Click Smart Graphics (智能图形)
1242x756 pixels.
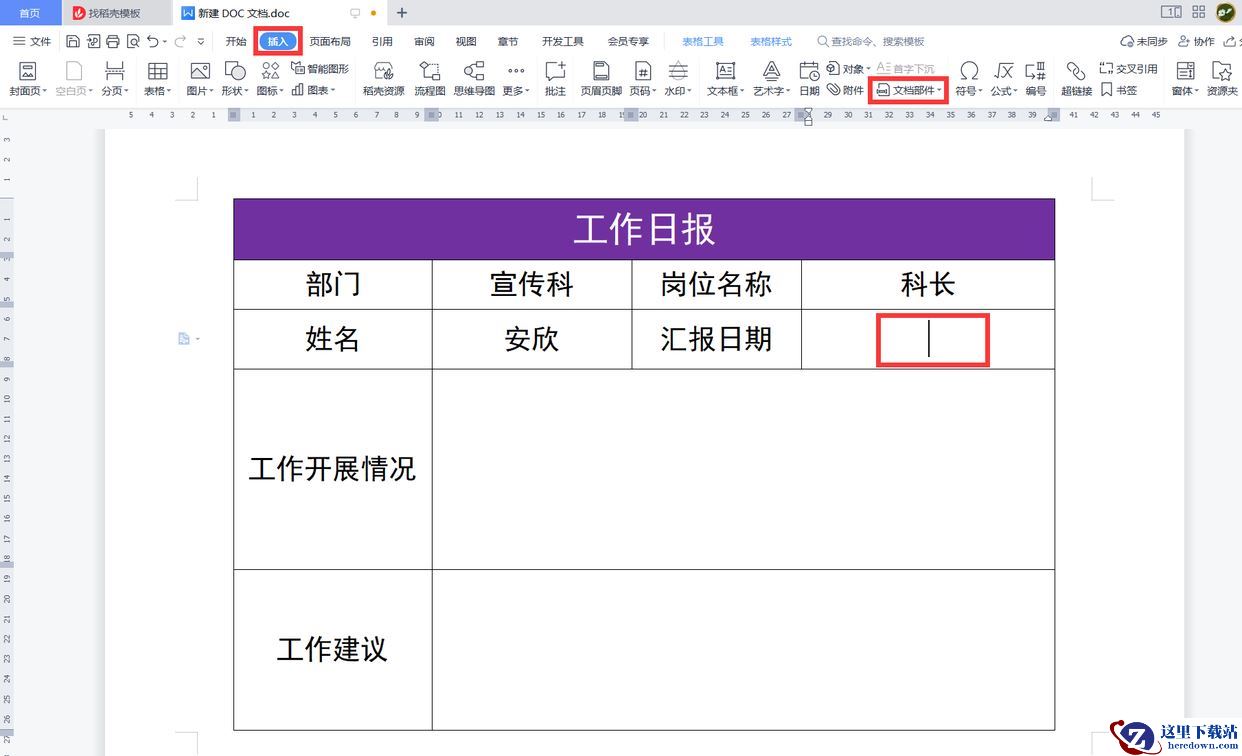(320, 69)
